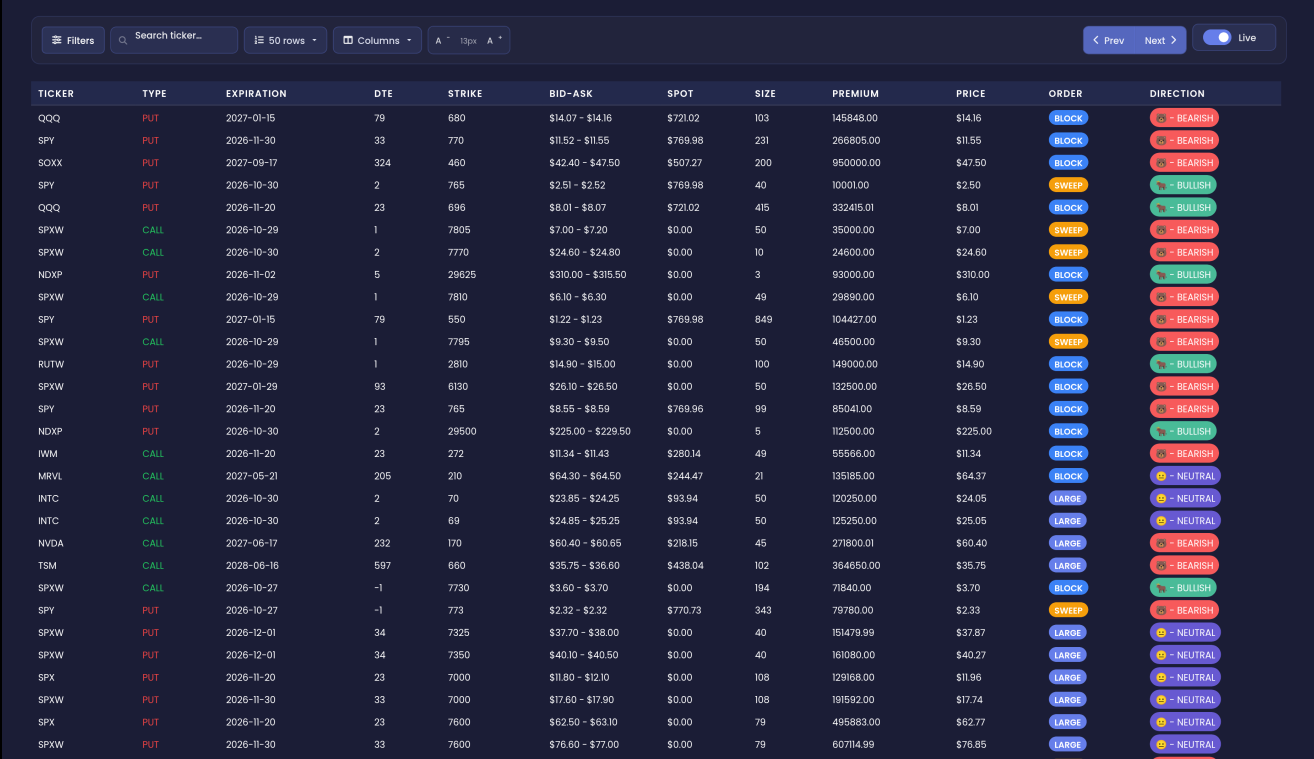Go to next page with Next

pyautogui.click(x=1161, y=40)
